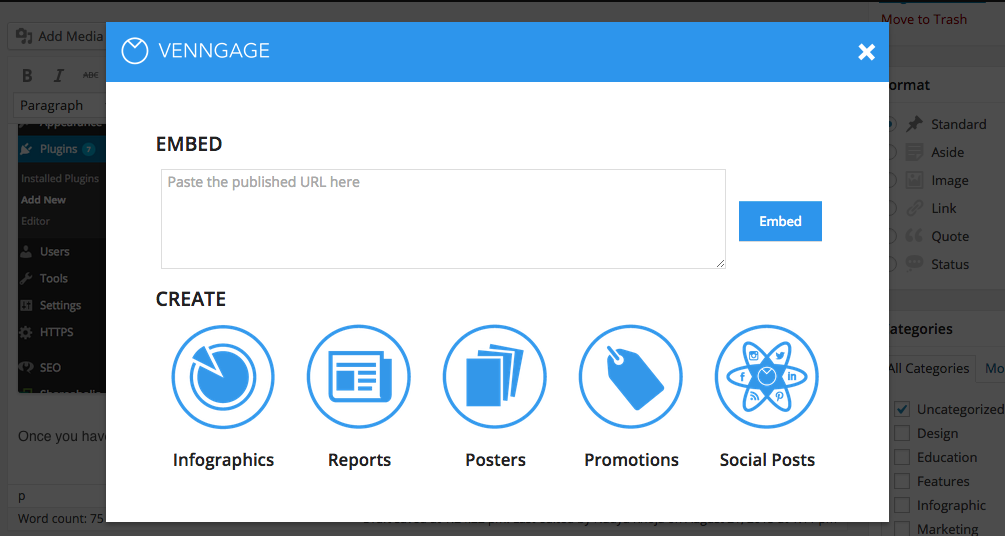1005x536 pixels.
Task: Check the Infographic category
Action: point(902,505)
